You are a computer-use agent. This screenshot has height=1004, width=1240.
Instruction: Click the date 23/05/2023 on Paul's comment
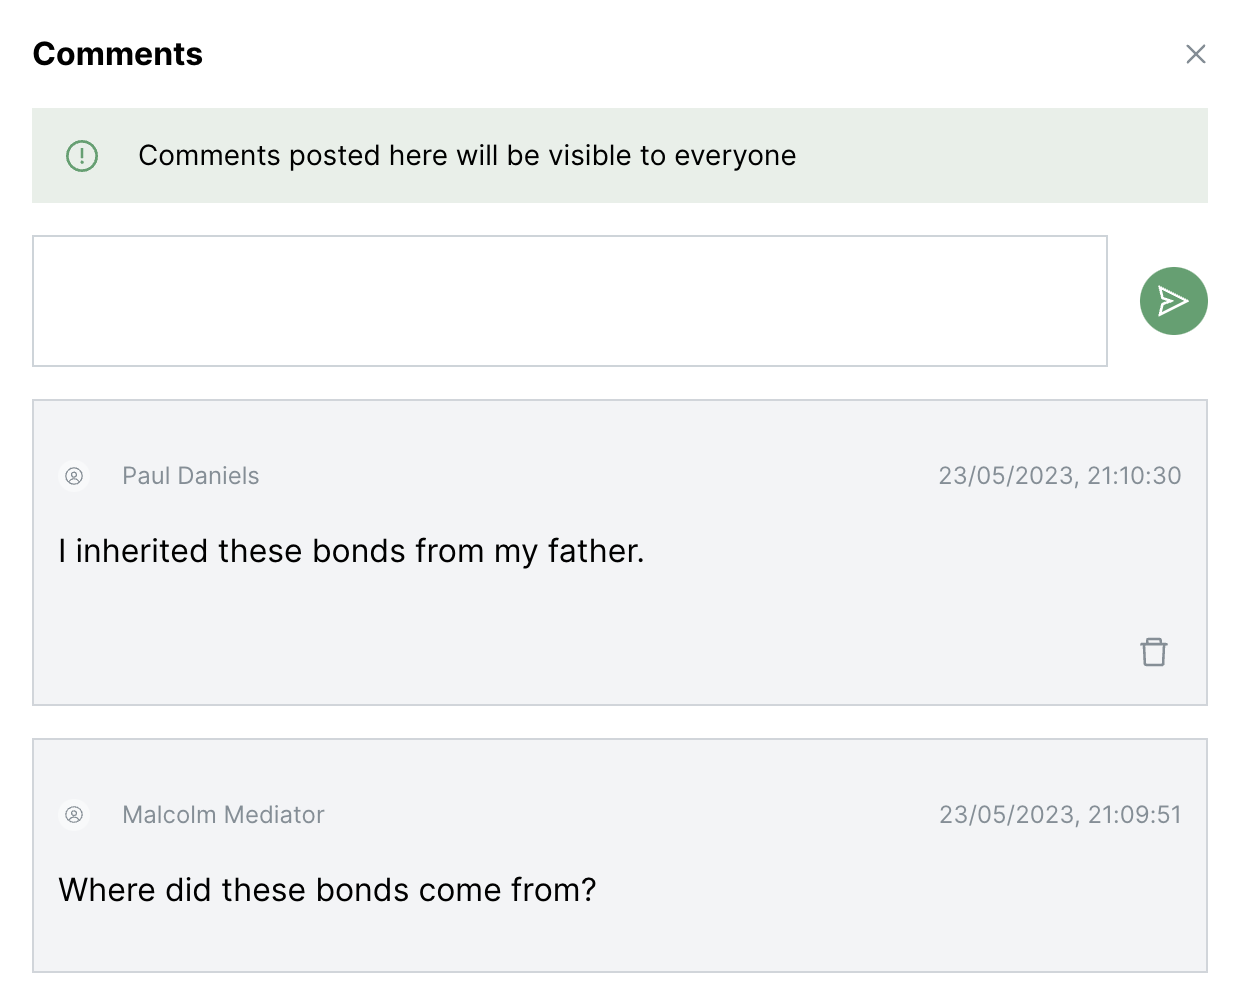pos(1006,476)
